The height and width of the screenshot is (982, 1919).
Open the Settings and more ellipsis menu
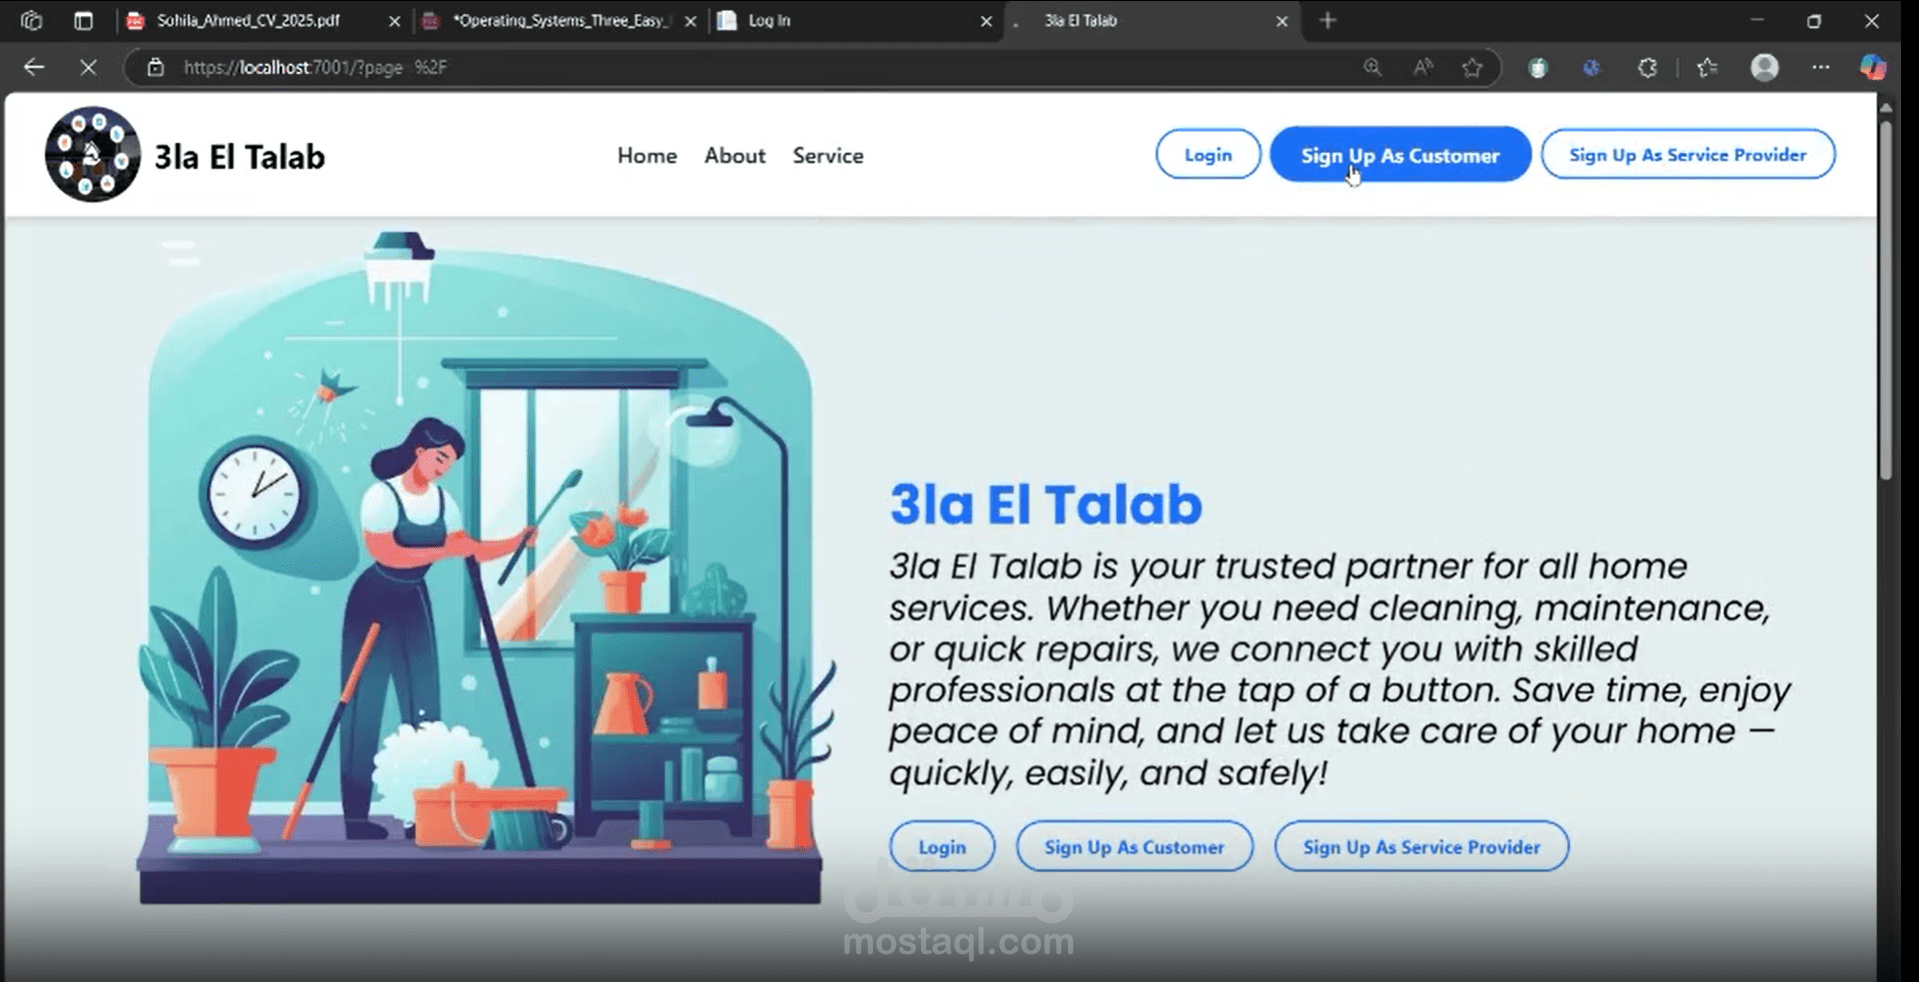click(x=1820, y=67)
